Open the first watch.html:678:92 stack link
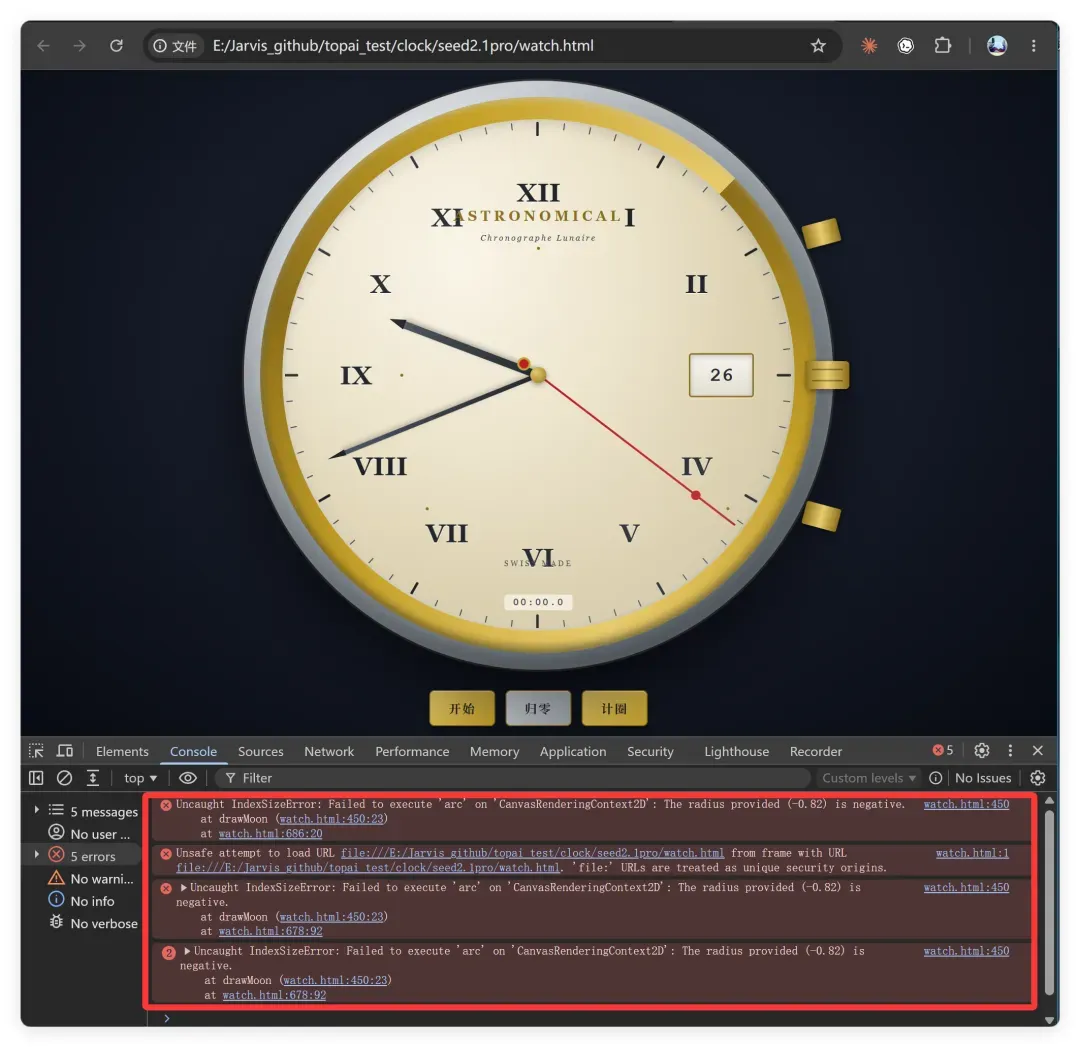 coord(270,931)
